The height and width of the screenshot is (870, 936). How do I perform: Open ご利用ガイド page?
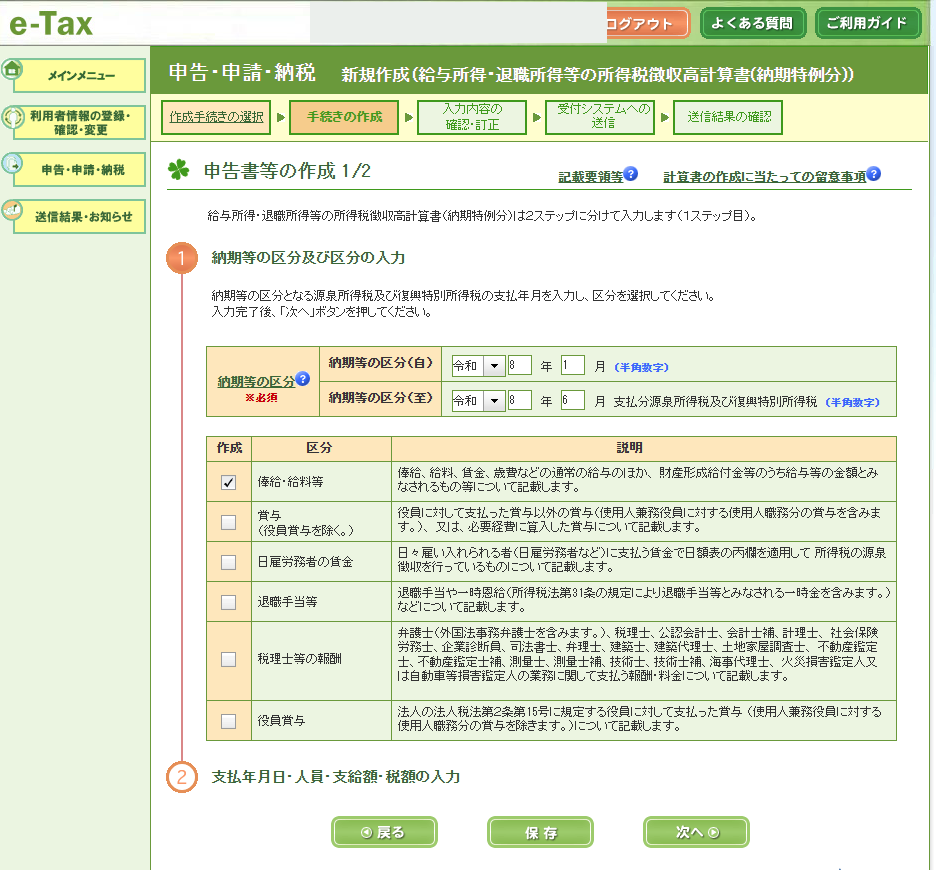pyautogui.click(x=867, y=23)
